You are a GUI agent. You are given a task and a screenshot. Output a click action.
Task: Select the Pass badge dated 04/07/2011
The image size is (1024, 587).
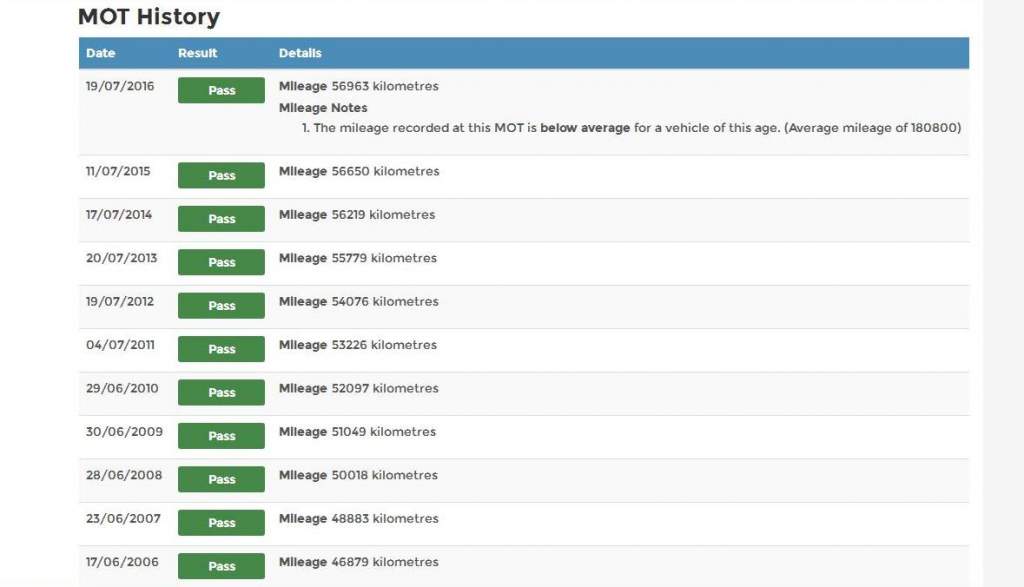click(221, 349)
